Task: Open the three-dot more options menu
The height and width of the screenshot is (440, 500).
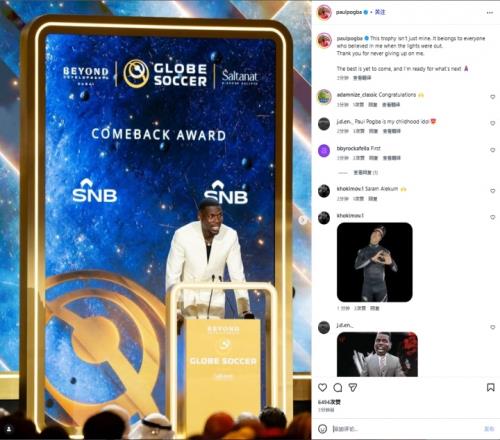Action: [x=489, y=13]
